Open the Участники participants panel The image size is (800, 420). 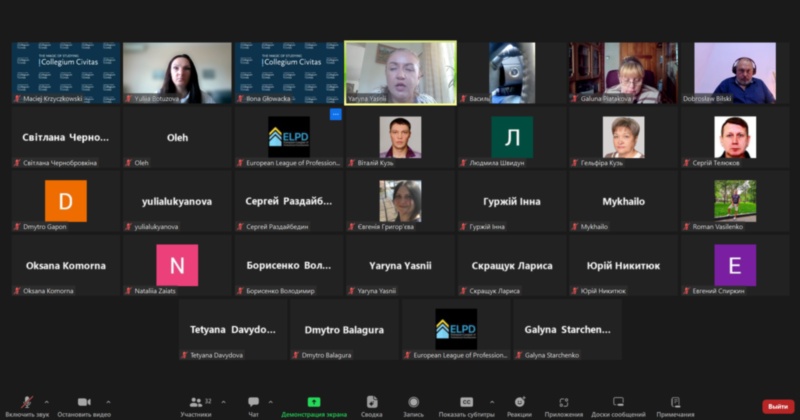coord(195,402)
